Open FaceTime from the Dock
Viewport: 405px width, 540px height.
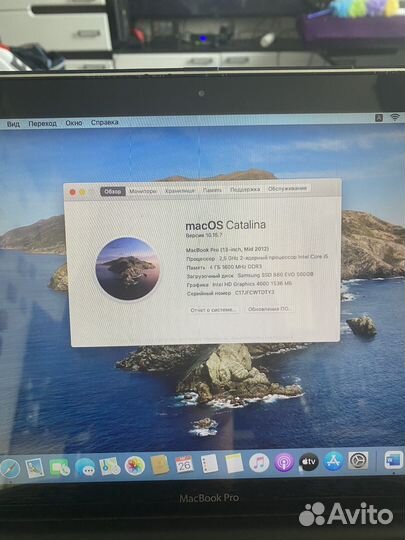60,468
